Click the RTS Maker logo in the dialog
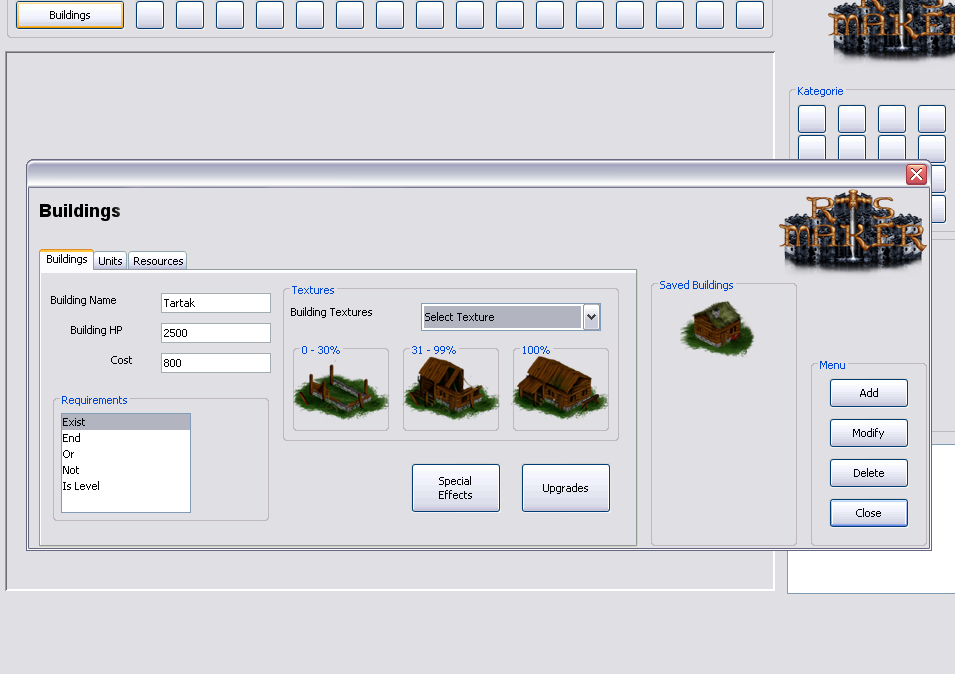 [853, 228]
